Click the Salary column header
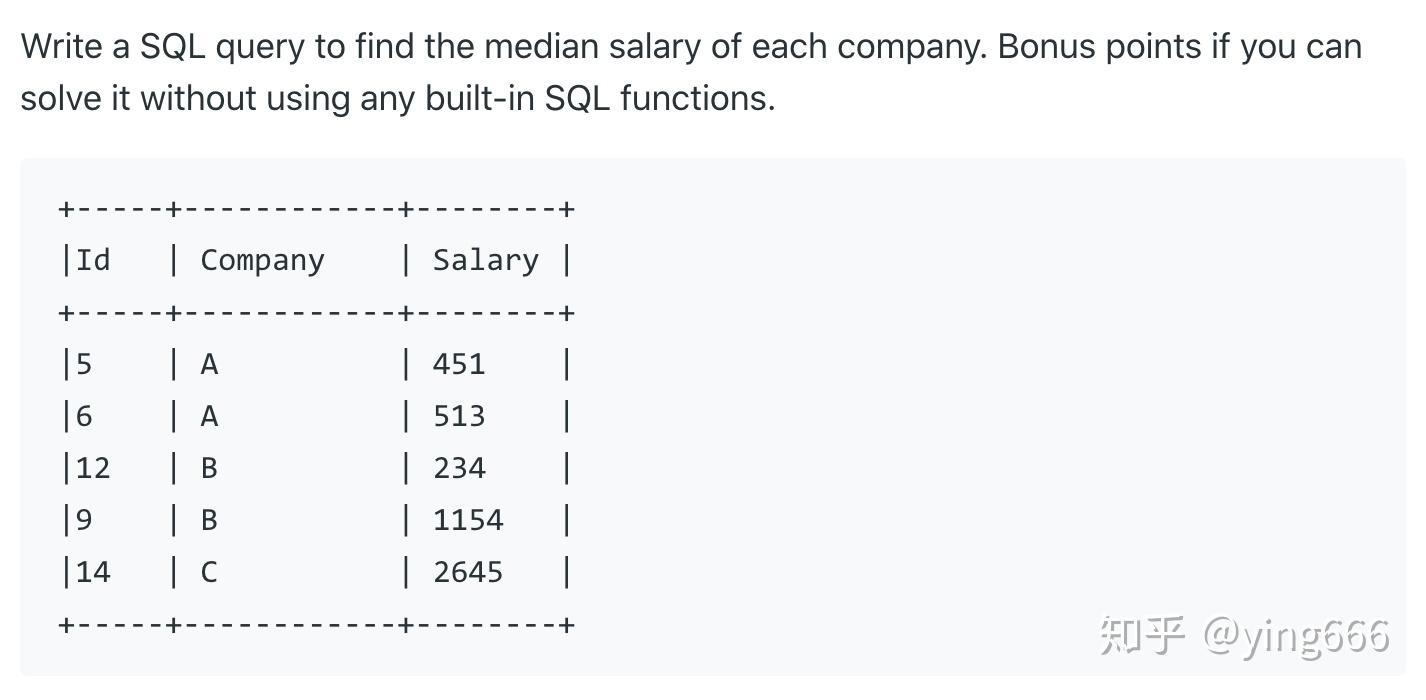 pyautogui.click(x=485, y=261)
